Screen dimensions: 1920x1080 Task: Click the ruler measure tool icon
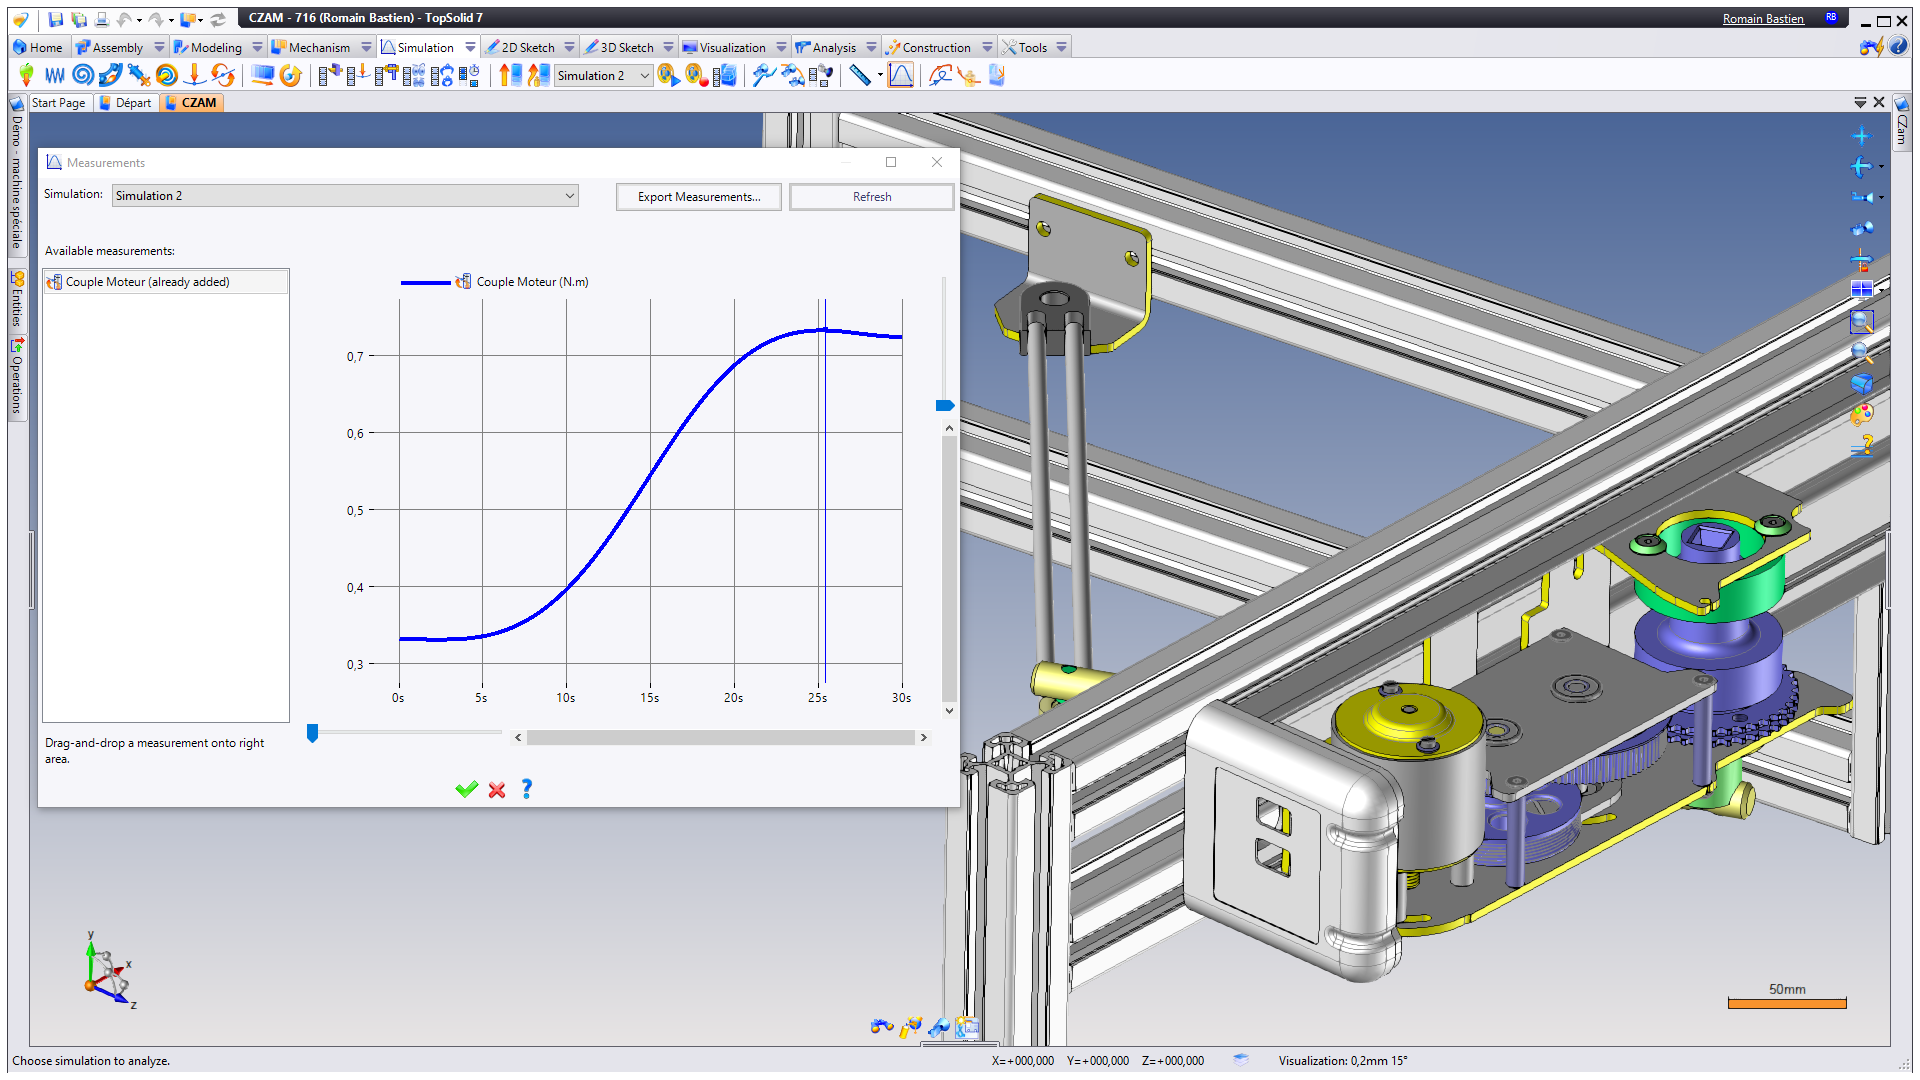pos(860,76)
